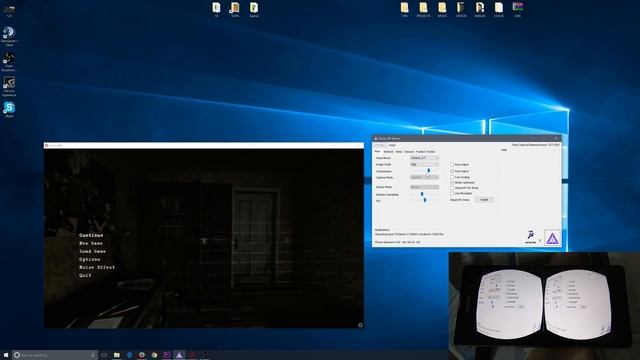Open the Sensor Mode dropdown
Image resolution: width=640 pixels, height=360 pixels.
click(x=424, y=187)
